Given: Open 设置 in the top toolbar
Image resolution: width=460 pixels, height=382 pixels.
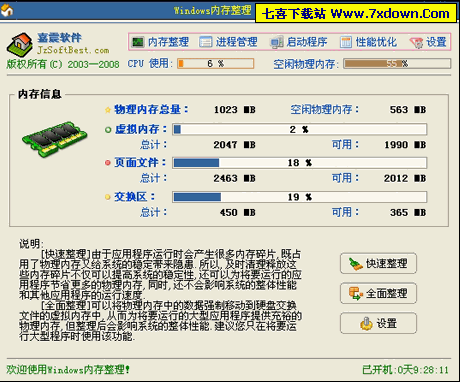Looking at the screenshot, I should [x=428, y=42].
